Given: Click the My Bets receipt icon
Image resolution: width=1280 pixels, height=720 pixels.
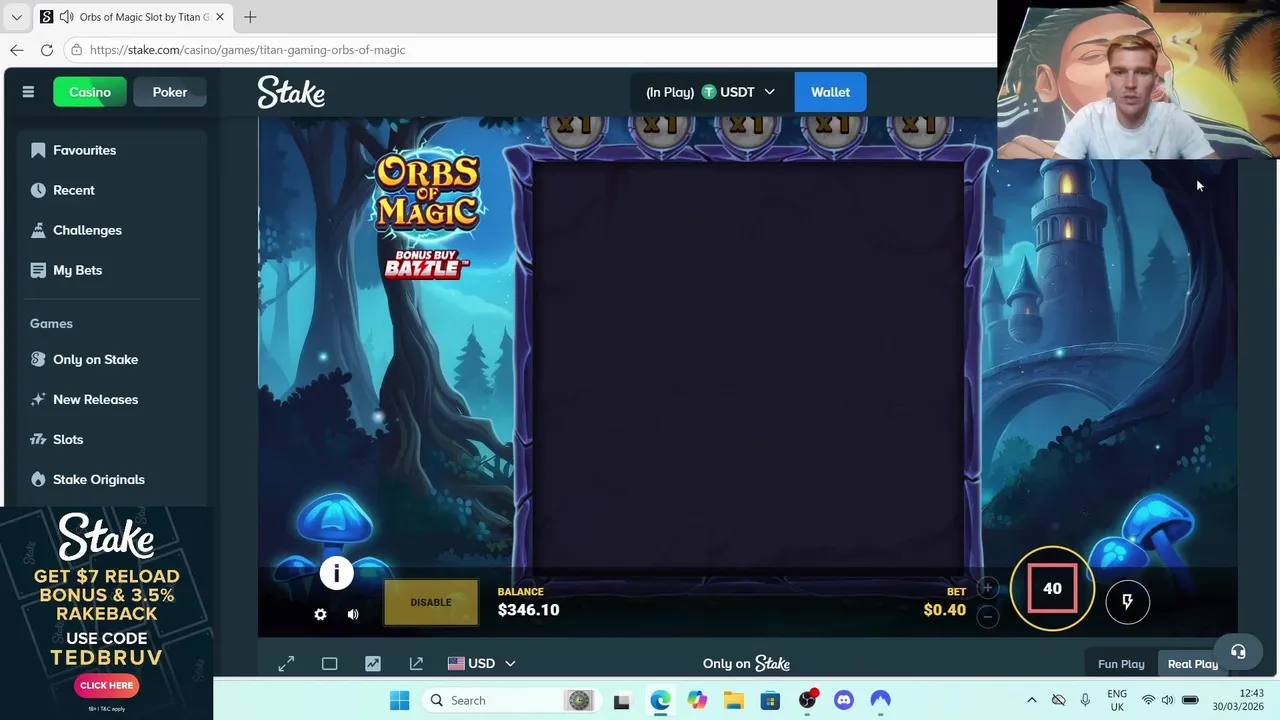Looking at the screenshot, I should (38, 270).
